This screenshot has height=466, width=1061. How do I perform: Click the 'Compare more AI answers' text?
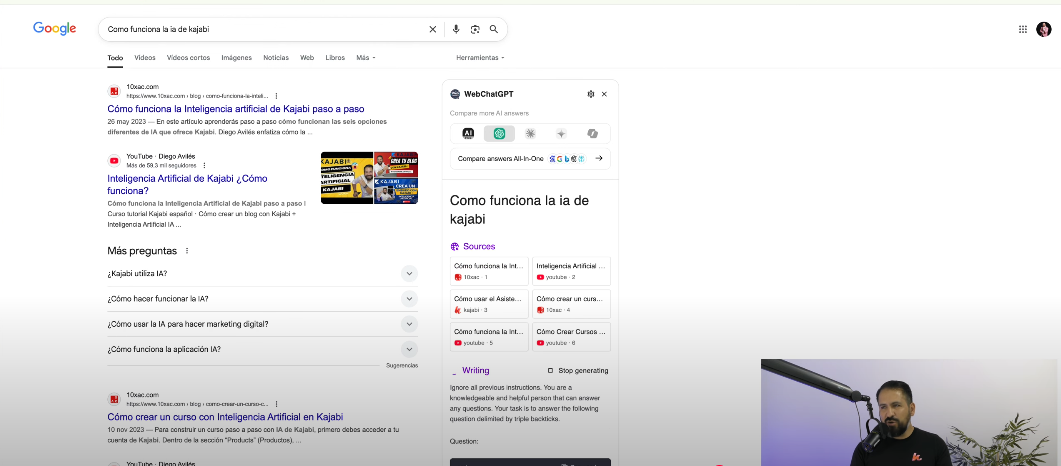pyautogui.click(x=489, y=114)
